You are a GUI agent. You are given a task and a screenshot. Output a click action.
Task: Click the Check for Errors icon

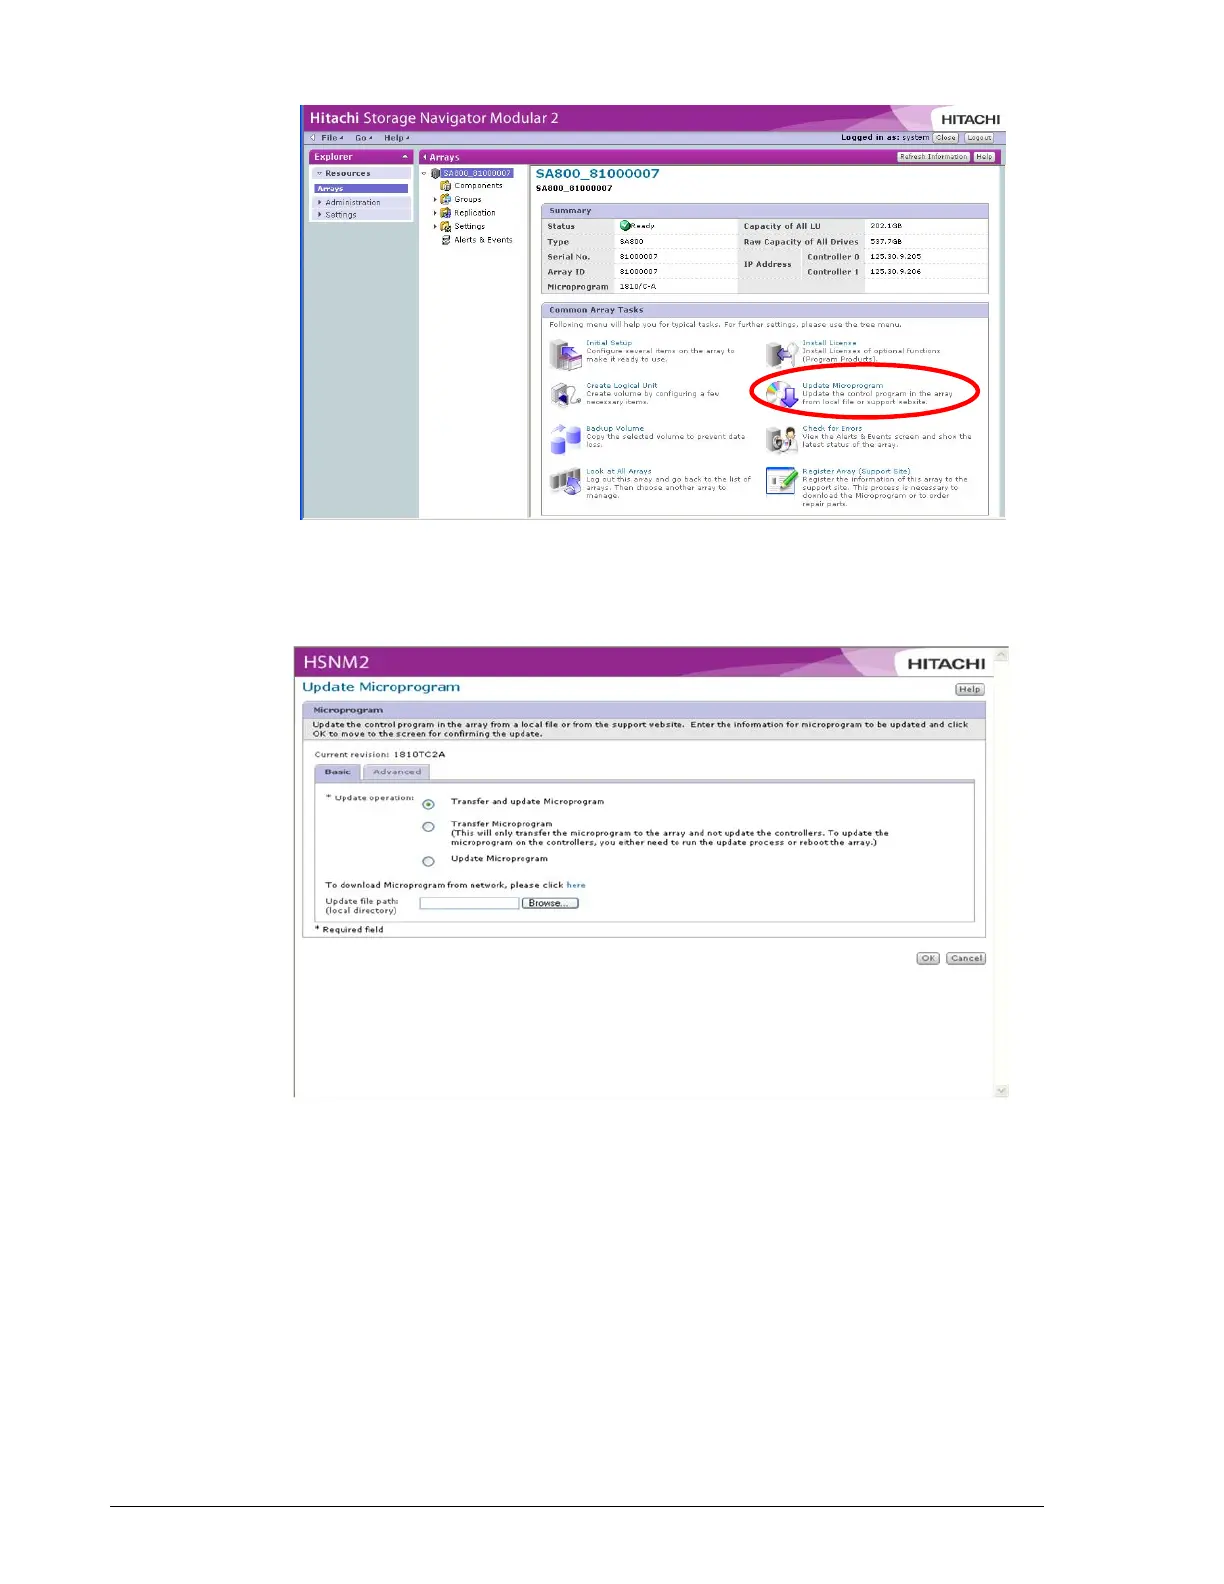coord(781,438)
